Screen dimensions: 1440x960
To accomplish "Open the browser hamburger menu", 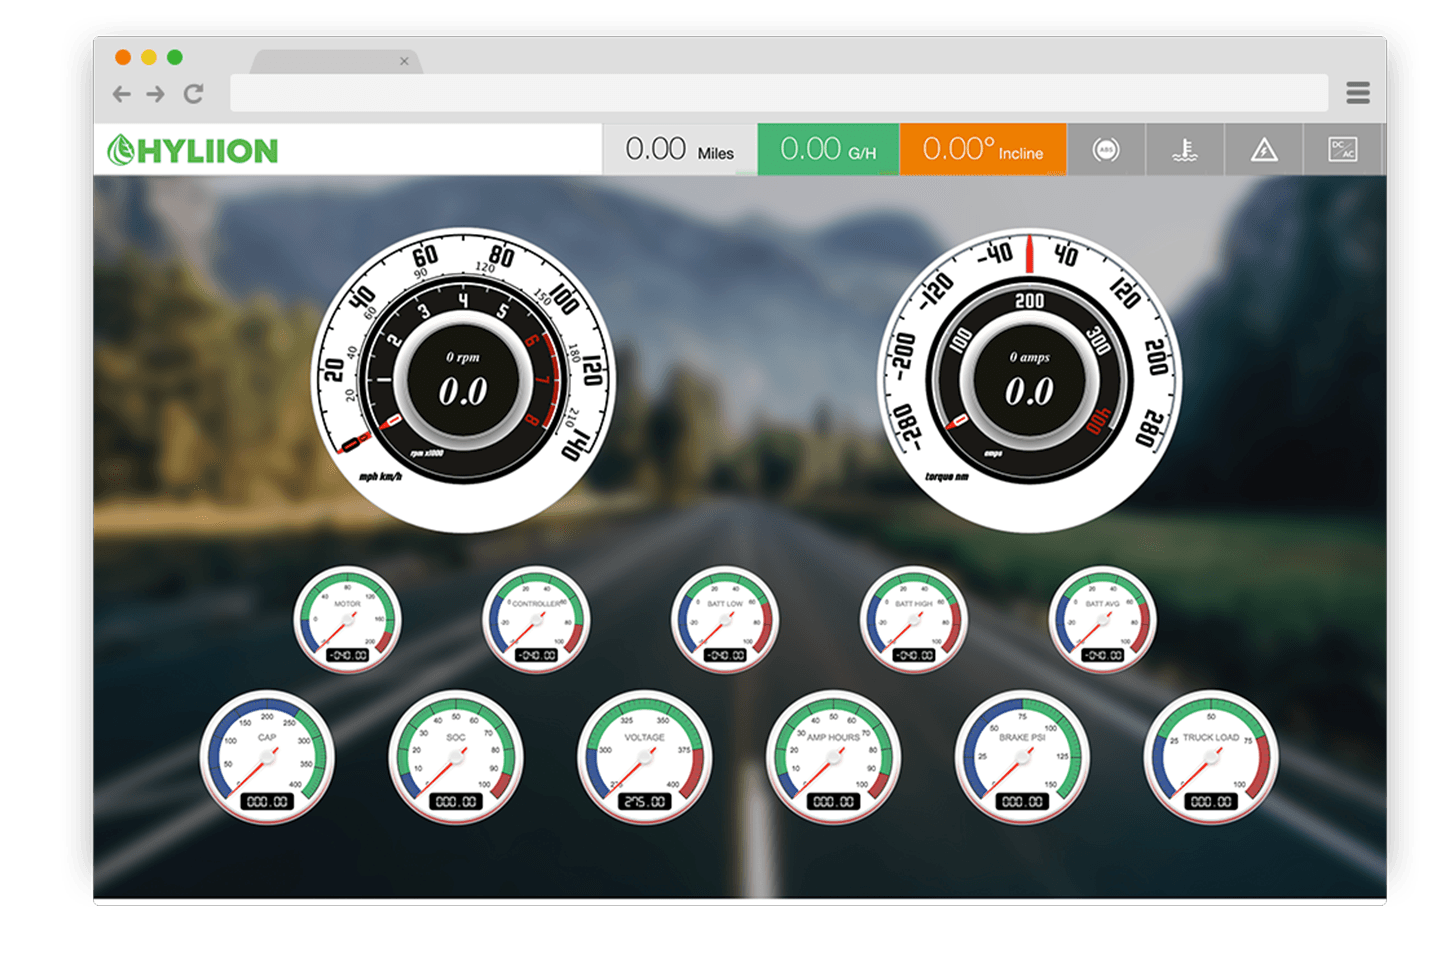I will click(1357, 93).
